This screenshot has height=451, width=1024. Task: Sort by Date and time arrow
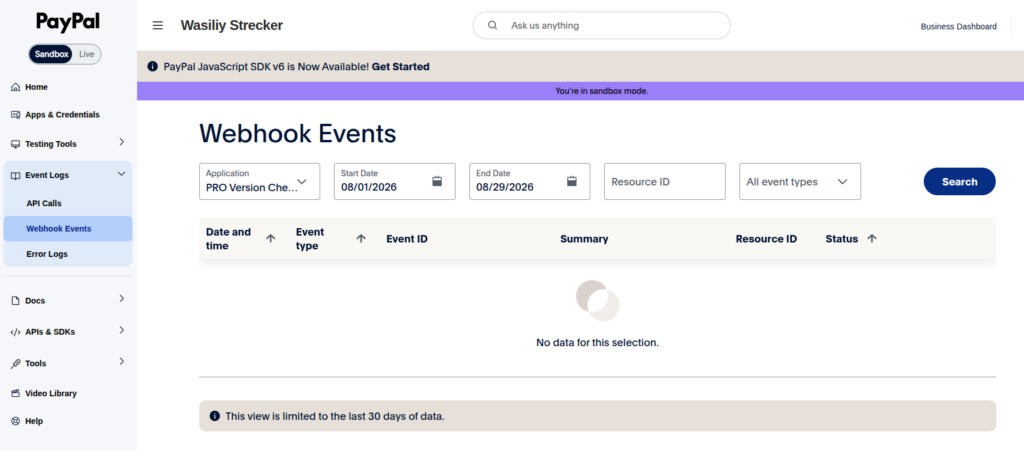pyautogui.click(x=270, y=239)
